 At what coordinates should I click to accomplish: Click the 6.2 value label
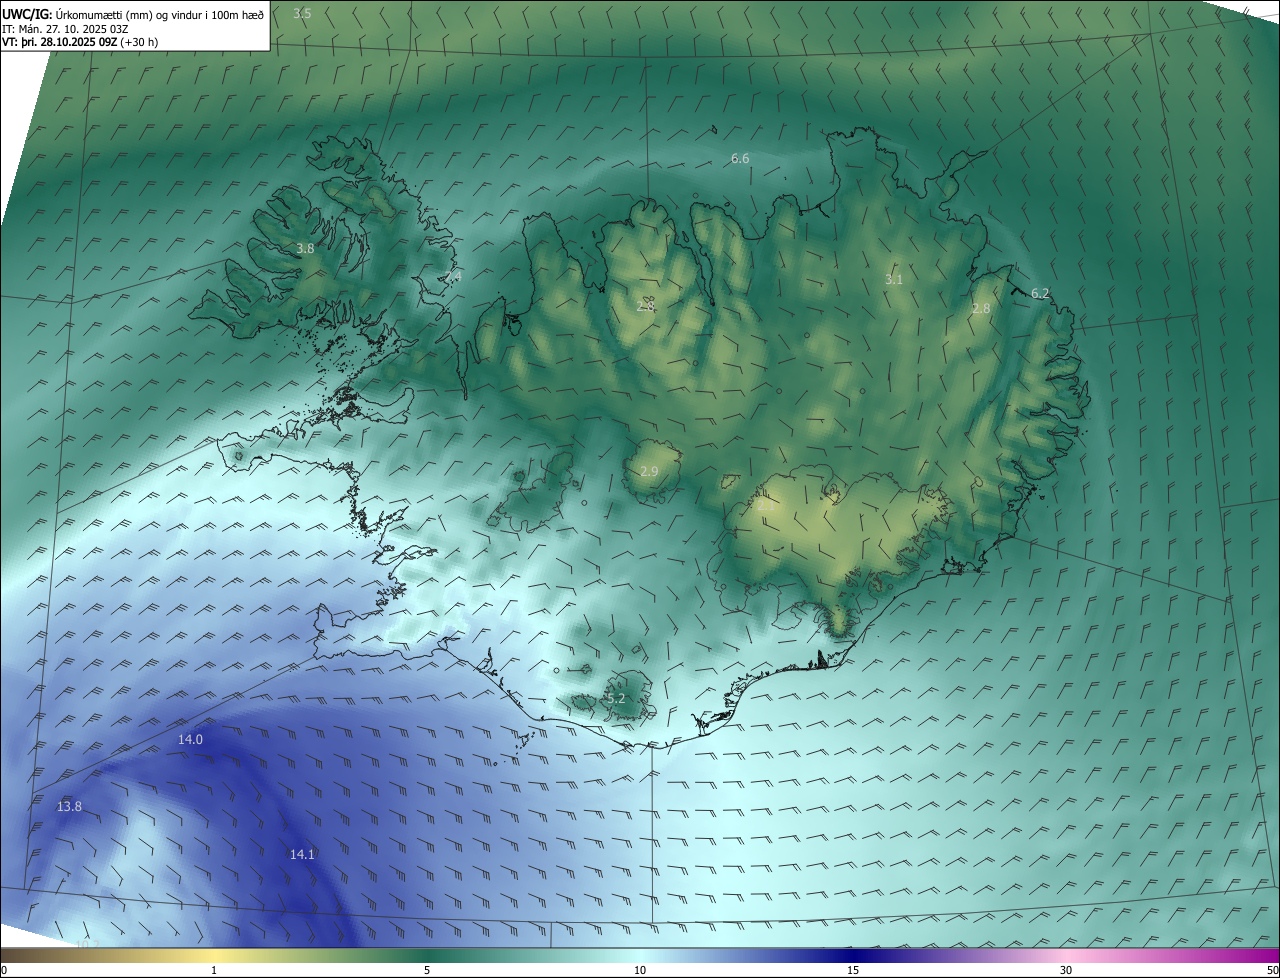tap(1040, 293)
